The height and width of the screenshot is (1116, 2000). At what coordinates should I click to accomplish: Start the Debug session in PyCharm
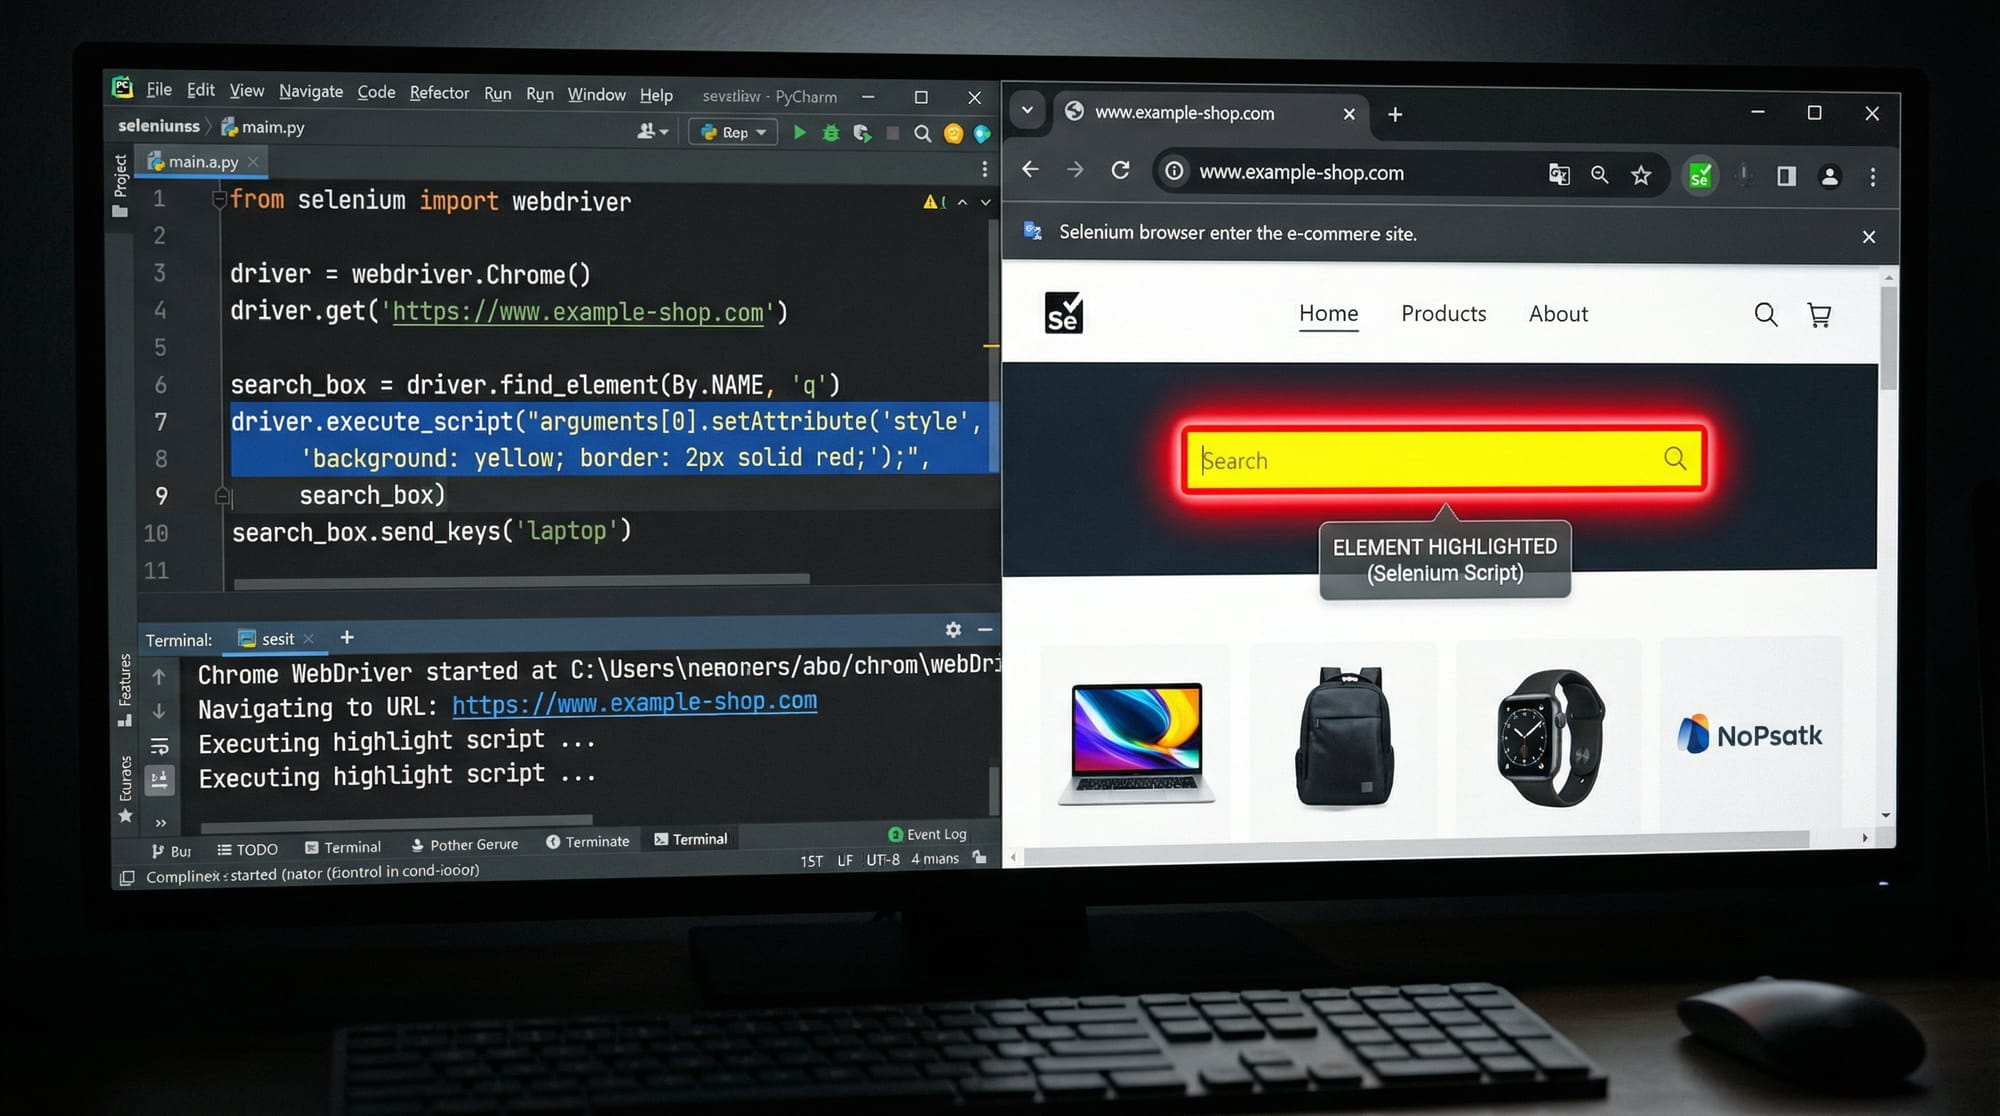(x=831, y=132)
